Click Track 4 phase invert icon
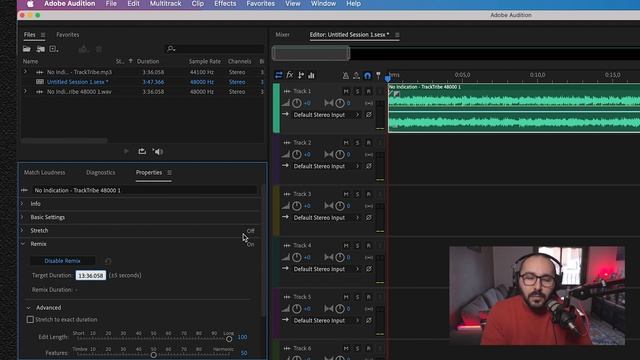Viewport: 640px width, 360px height. (x=369, y=269)
